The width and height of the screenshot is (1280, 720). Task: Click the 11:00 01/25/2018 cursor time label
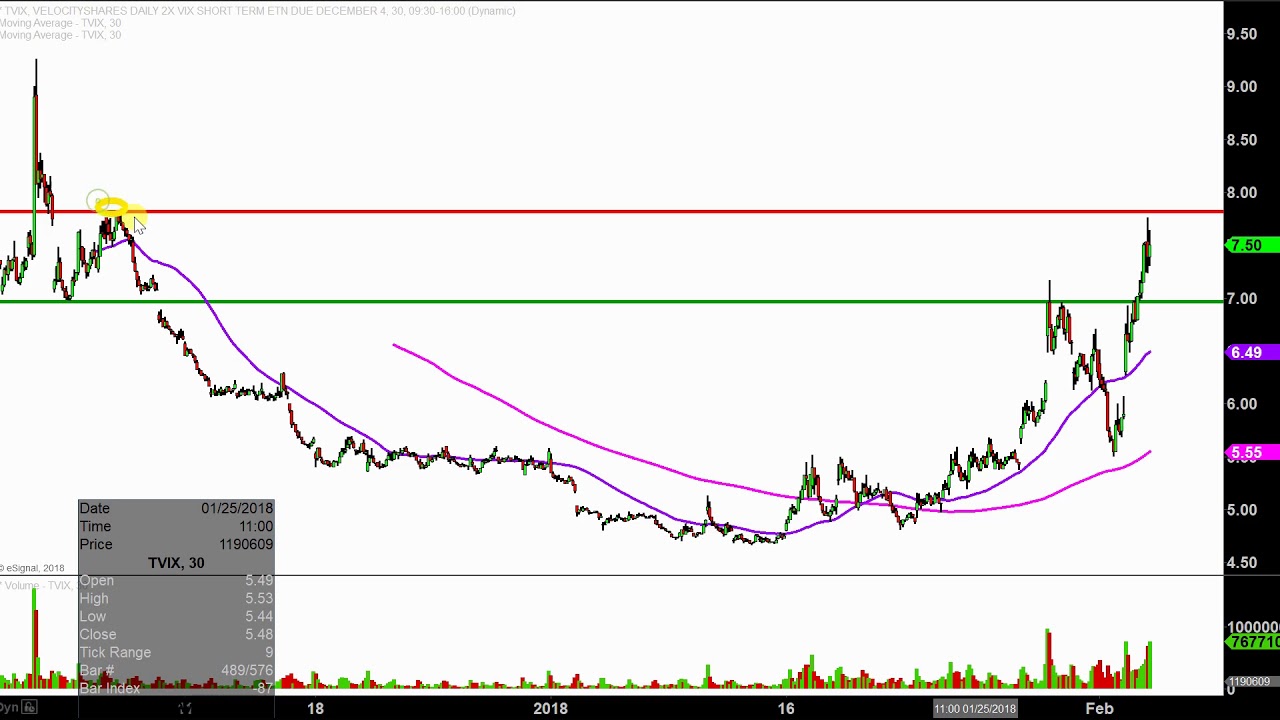click(x=975, y=708)
